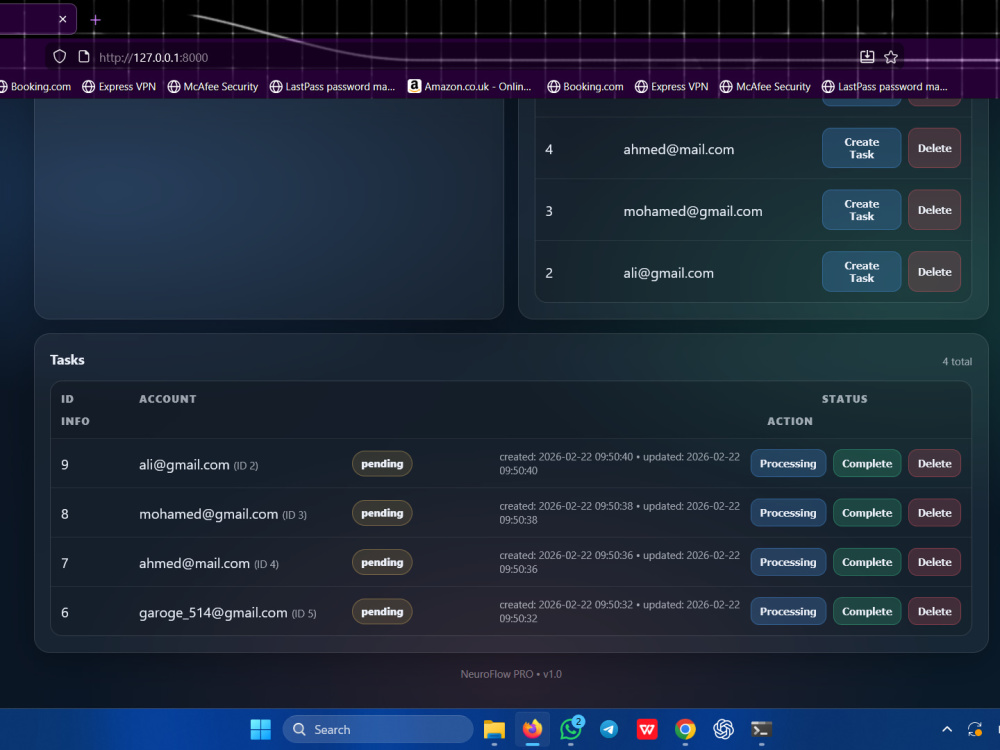The image size is (1000, 750).
Task: Mark task 9 as Processing
Action: [x=788, y=464]
